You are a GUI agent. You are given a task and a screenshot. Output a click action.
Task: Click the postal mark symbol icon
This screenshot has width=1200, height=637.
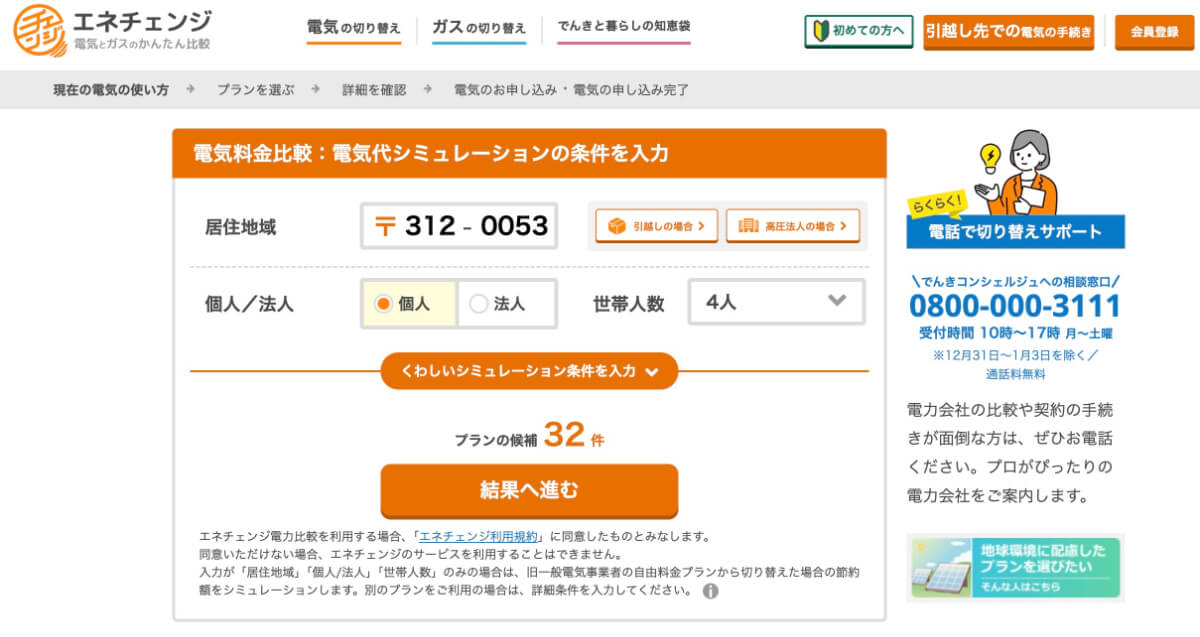(x=385, y=226)
